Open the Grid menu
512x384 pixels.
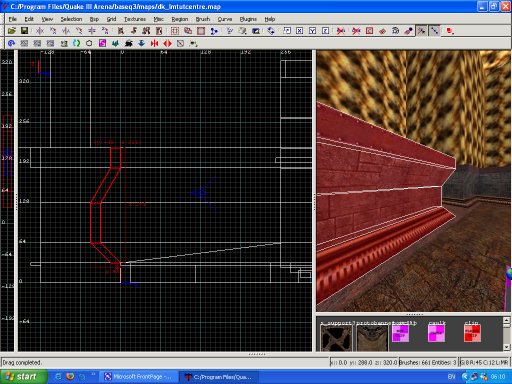[111, 19]
